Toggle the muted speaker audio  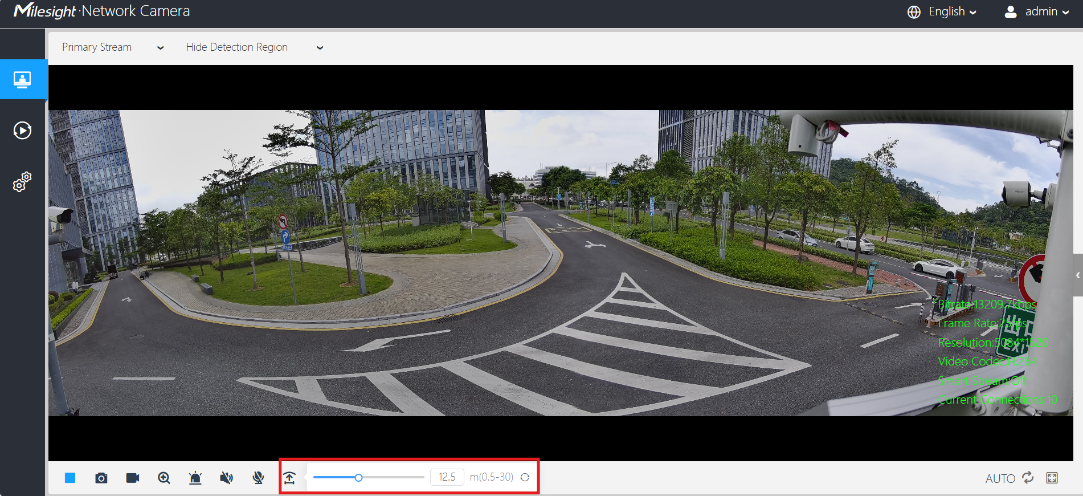tap(227, 478)
